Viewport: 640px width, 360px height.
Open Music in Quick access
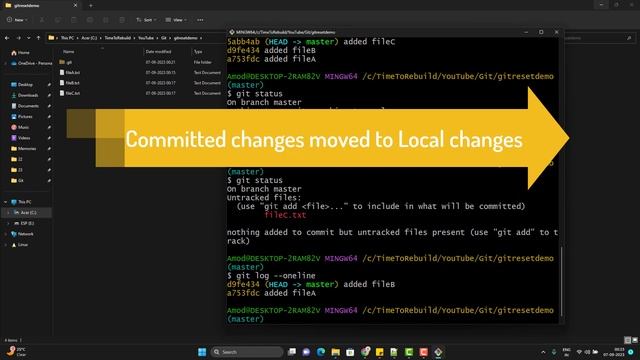tap(20, 127)
